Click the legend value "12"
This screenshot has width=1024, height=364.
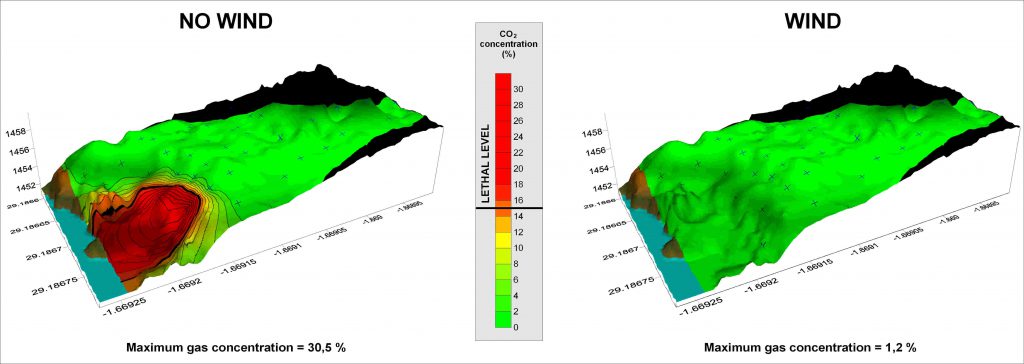(x=520, y=232)
